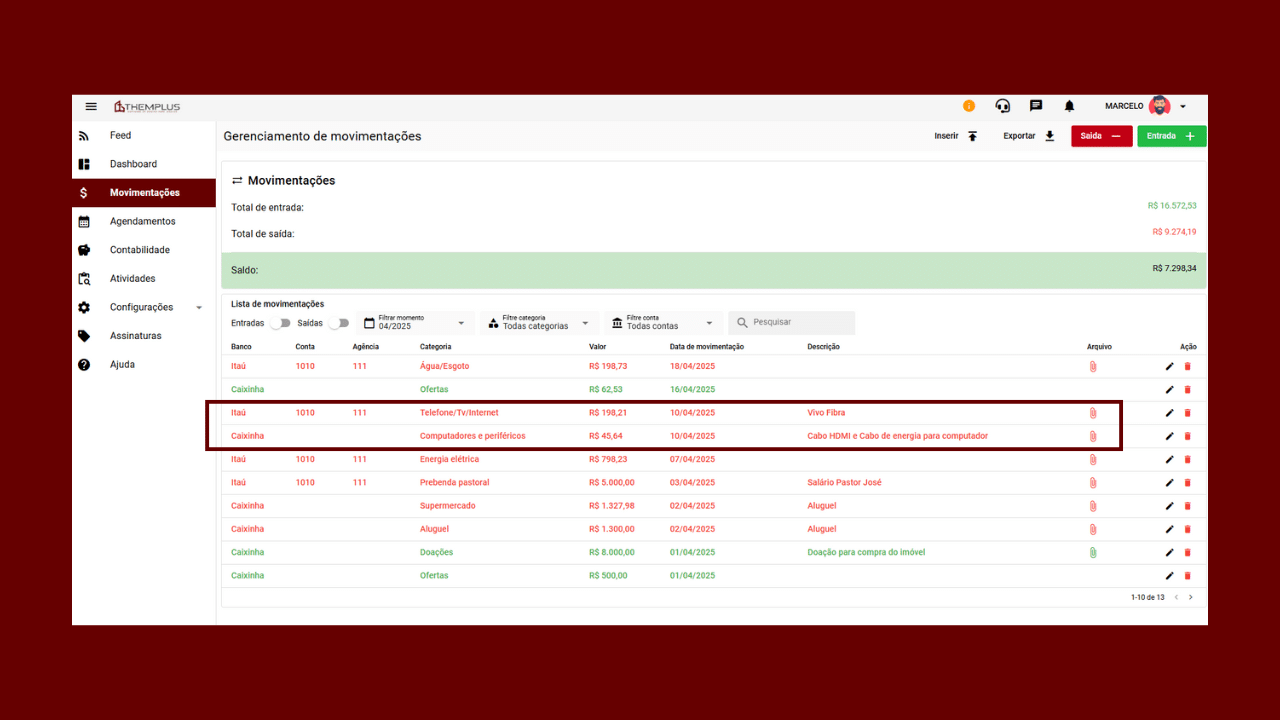Enable the Saídas filter toggle
The height and width of the screenshot is (720, 1280).
point(339,323)
